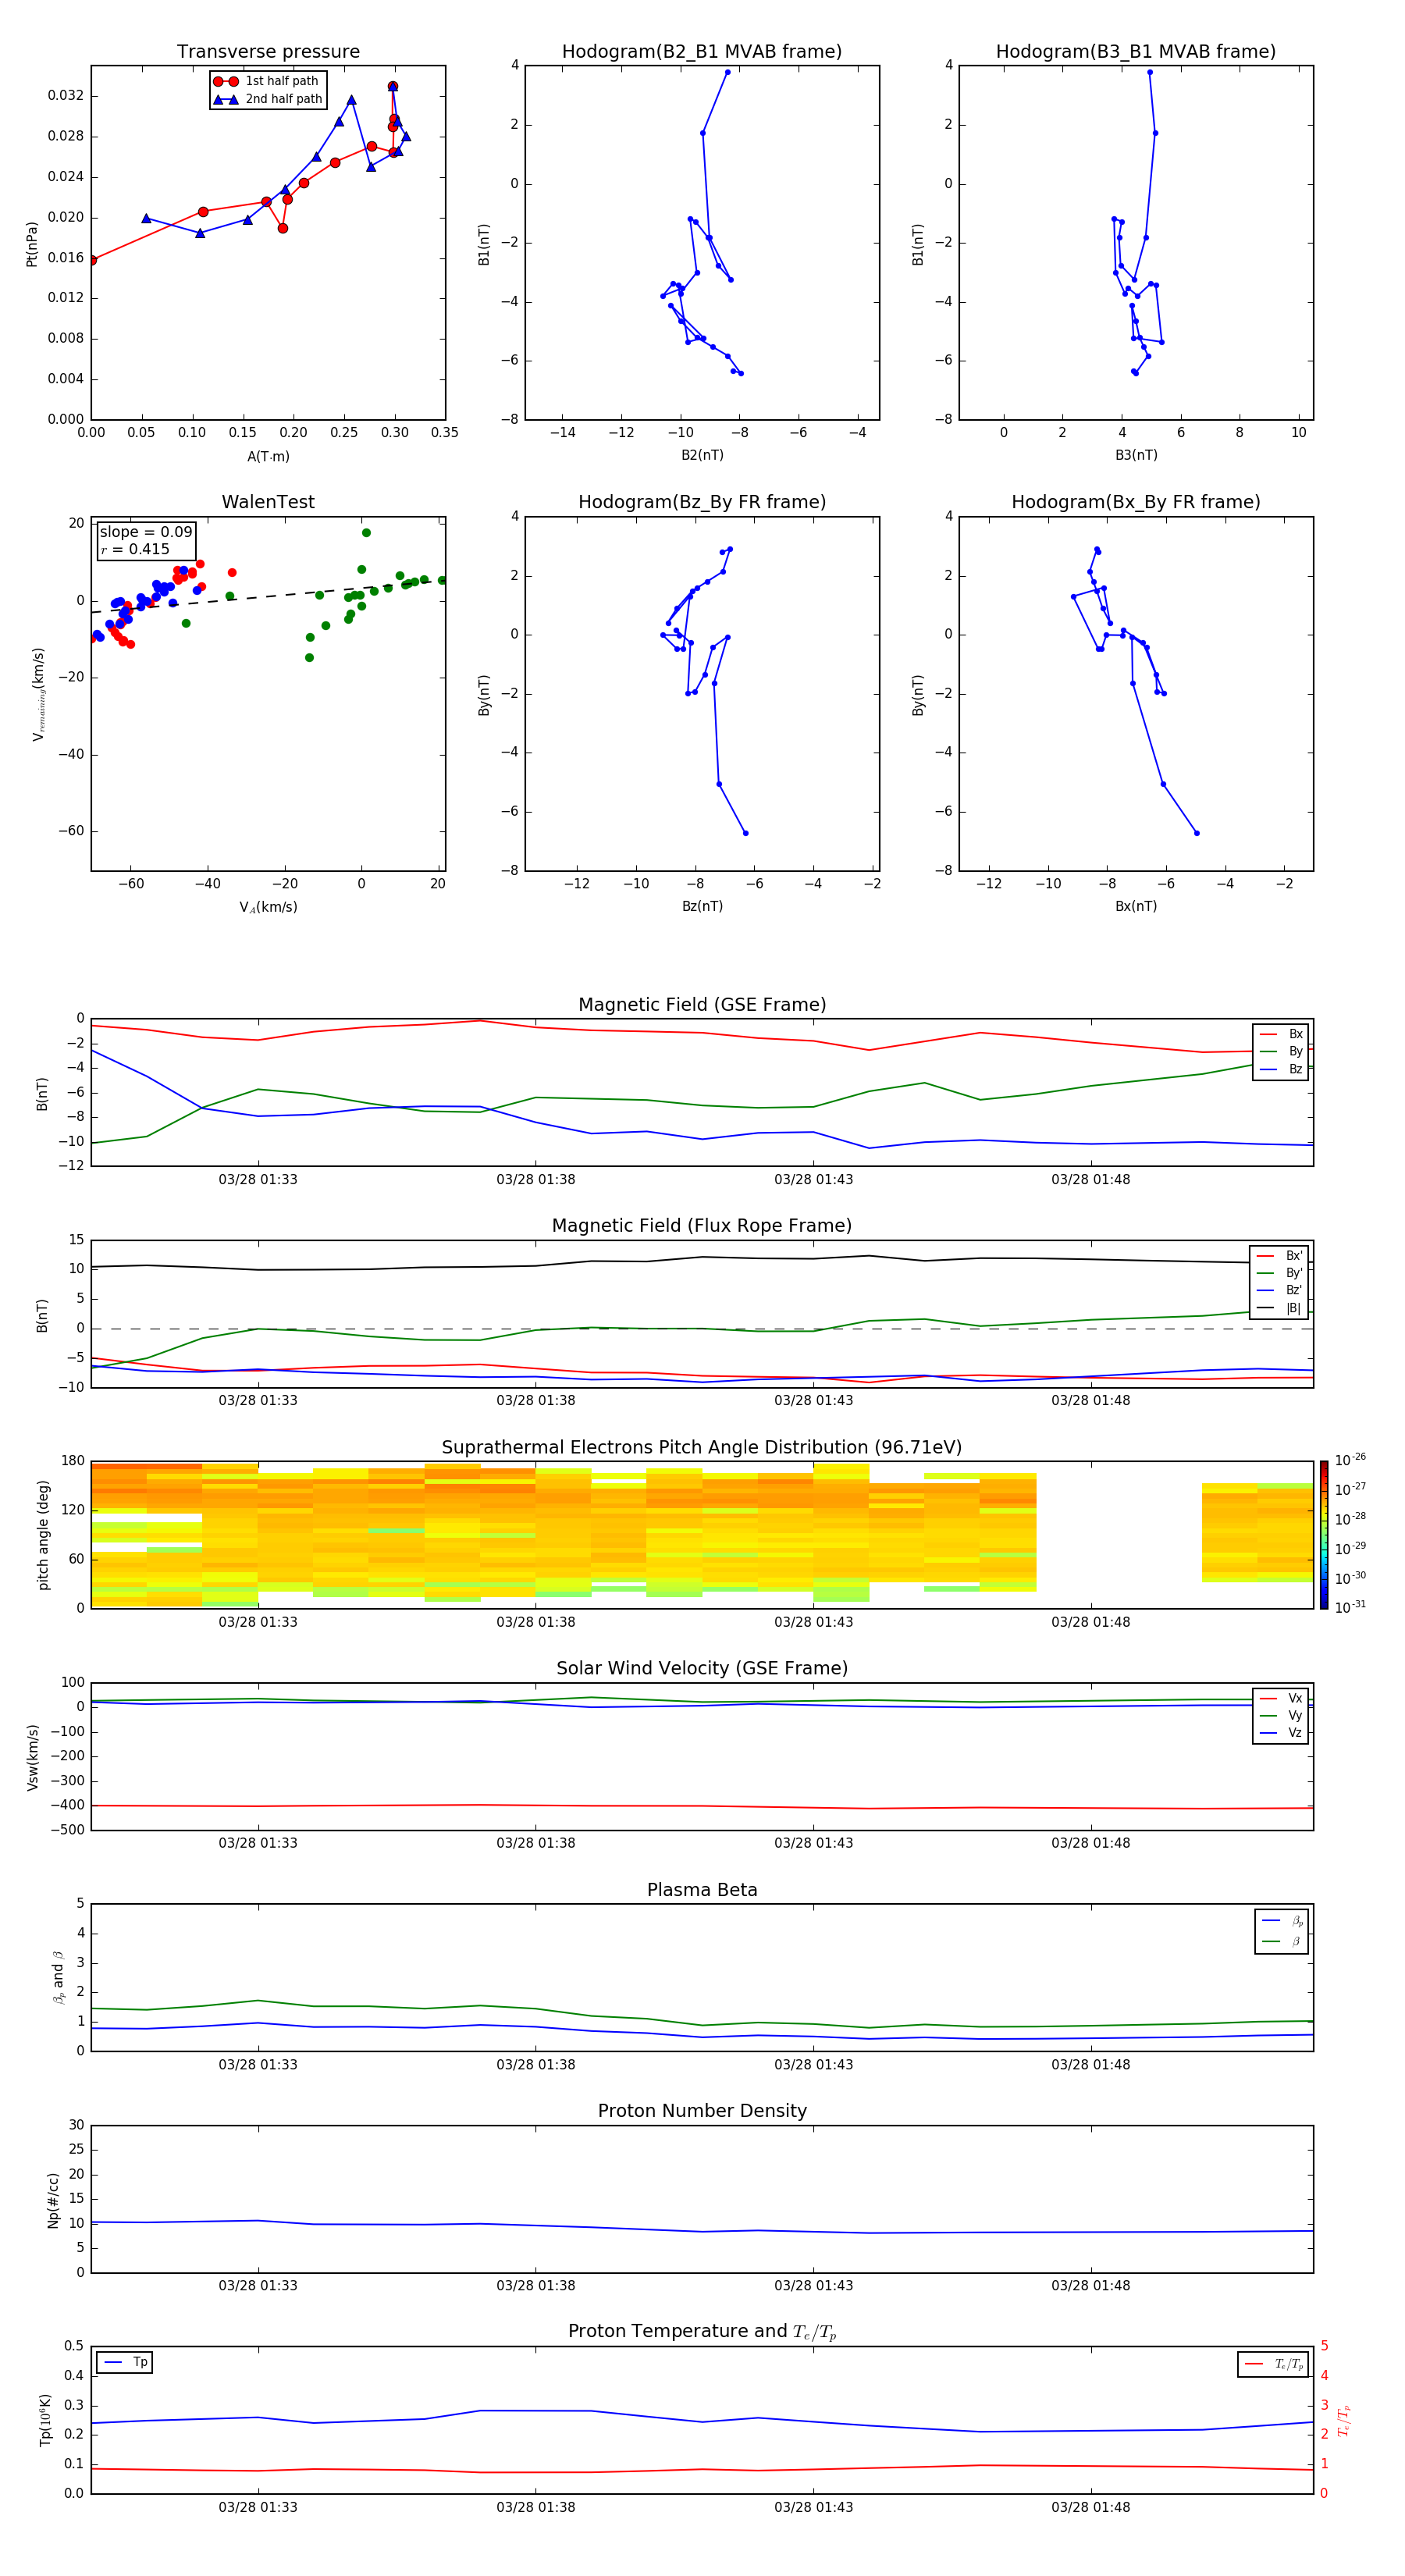This screenshot has height=2576, width=1405.
Task: Click the "Bx'" legend entry in Flux Rope panel
Action: (1279, 1256)
